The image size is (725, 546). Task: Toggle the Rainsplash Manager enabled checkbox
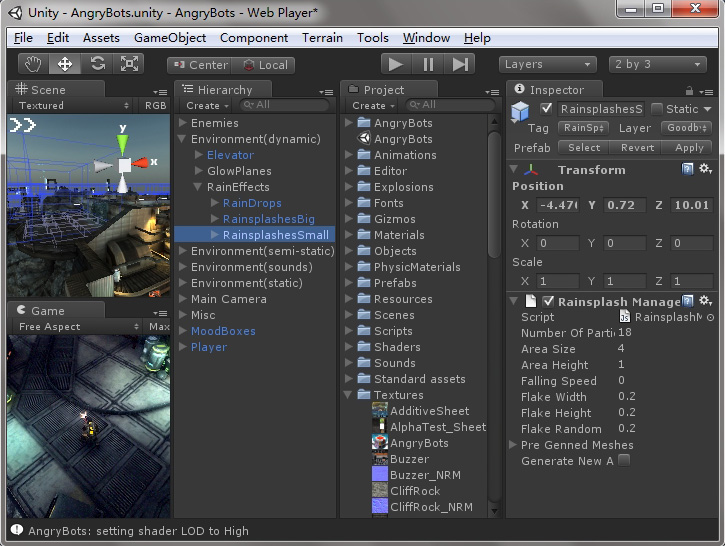coord(548,301)
